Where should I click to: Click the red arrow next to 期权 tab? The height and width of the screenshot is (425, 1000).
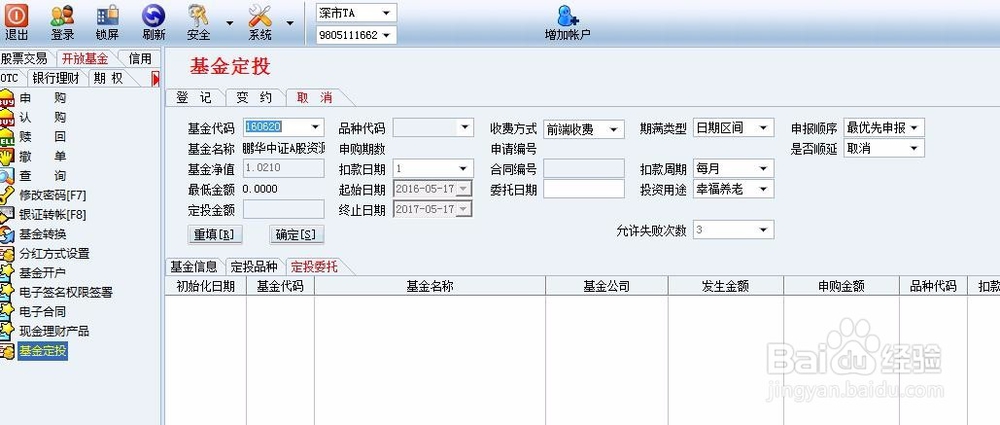[x=155, y=78]
